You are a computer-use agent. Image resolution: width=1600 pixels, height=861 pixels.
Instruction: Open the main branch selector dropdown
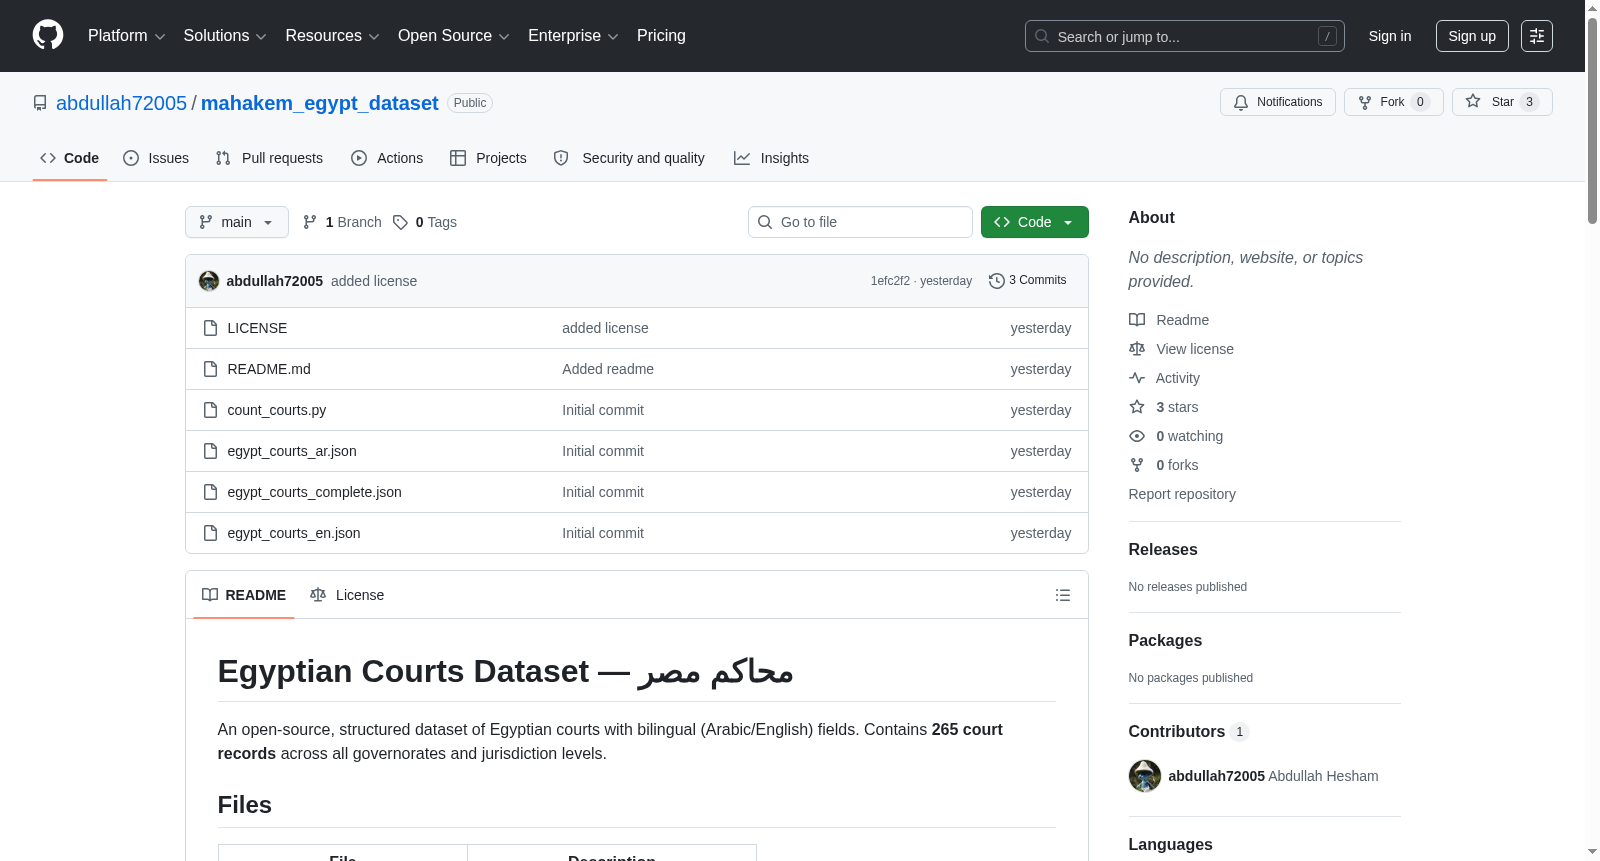[x=237, y=222]
